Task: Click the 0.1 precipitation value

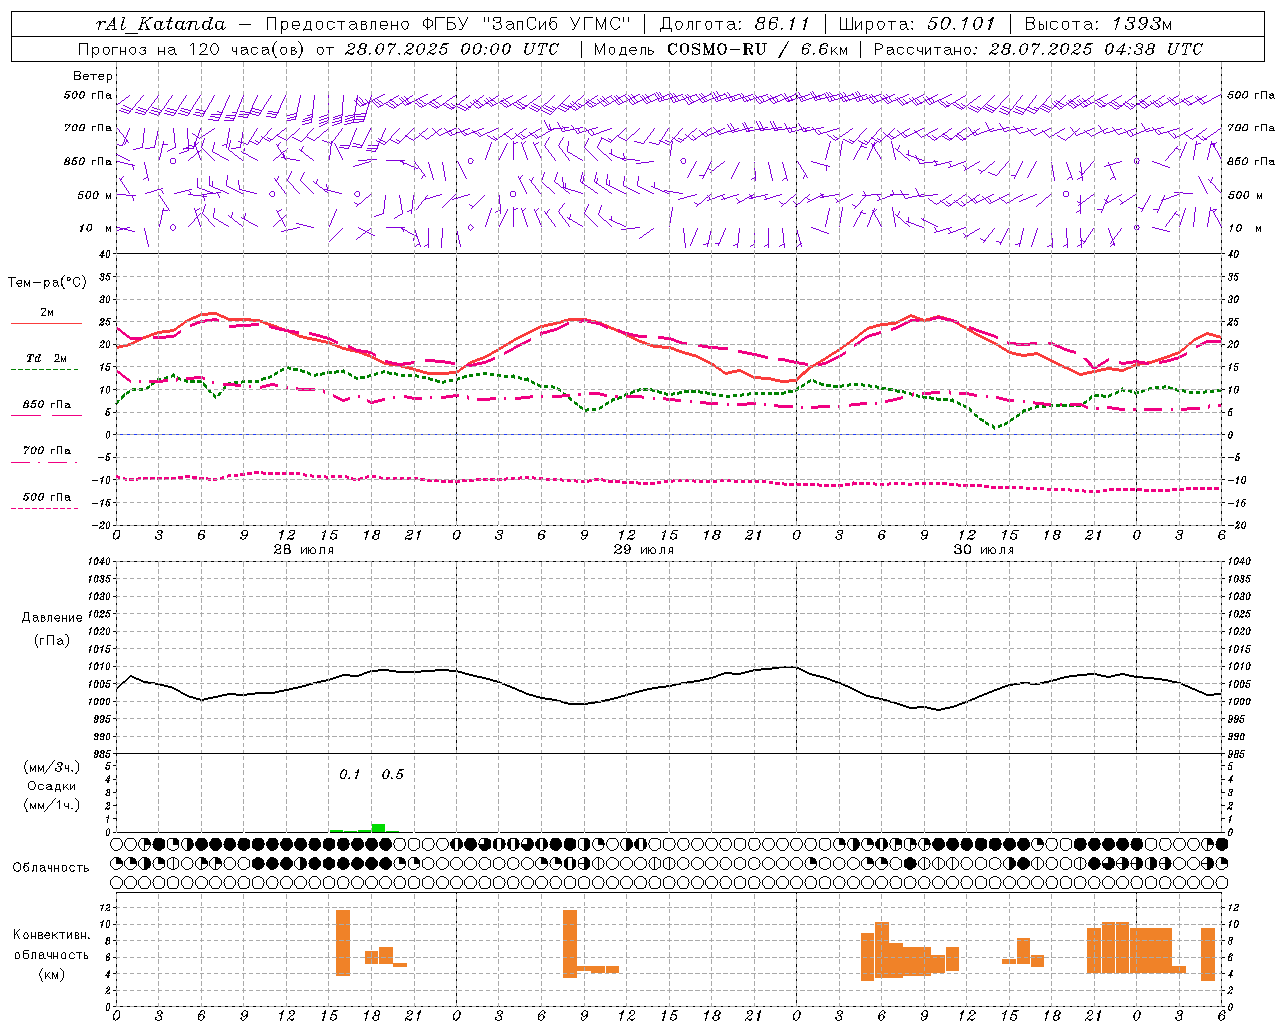Action: pyautogui.click(x=349, y=774)
